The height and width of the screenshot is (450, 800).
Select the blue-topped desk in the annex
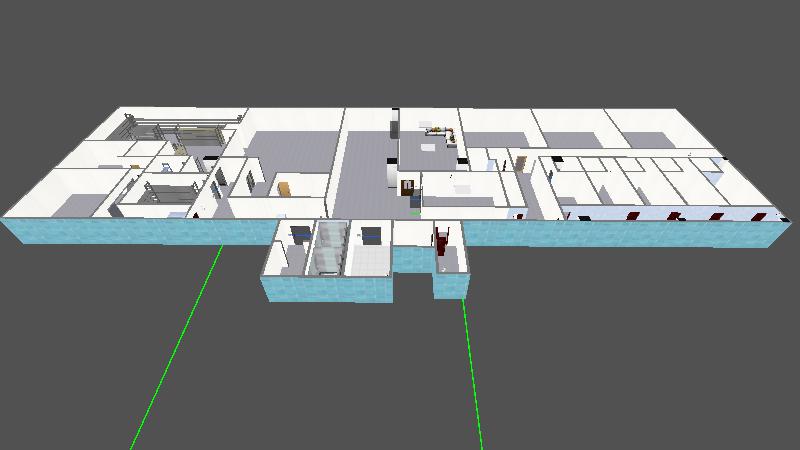[370, 233]
